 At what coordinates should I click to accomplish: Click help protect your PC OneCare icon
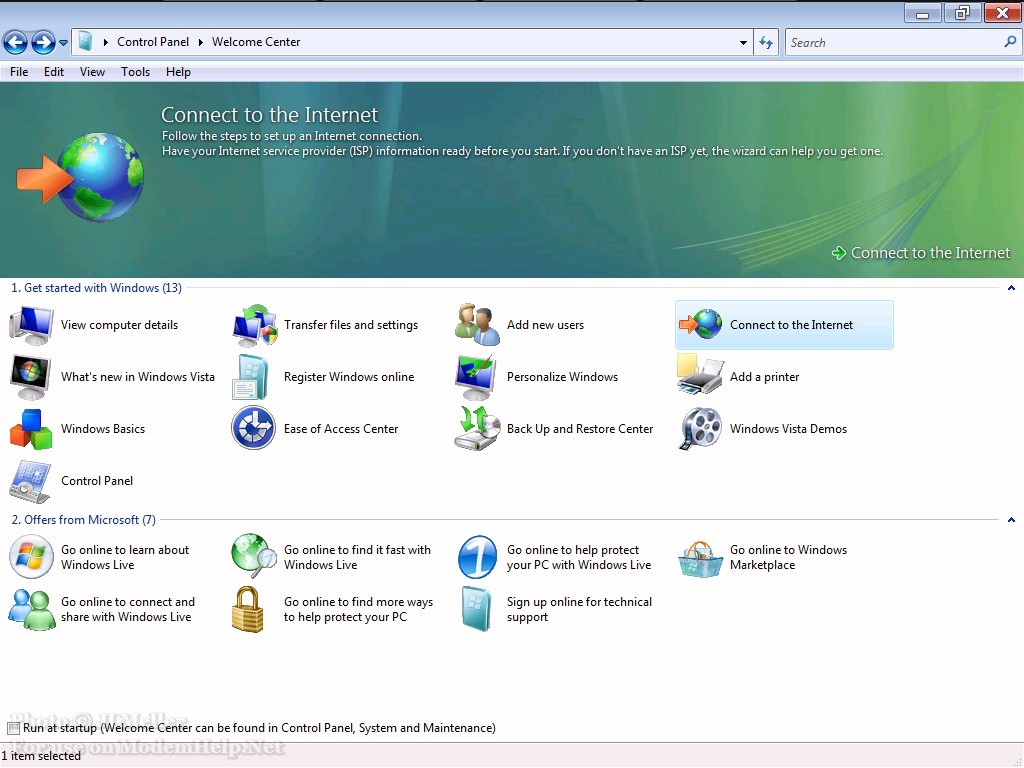[x=477, y=557]
